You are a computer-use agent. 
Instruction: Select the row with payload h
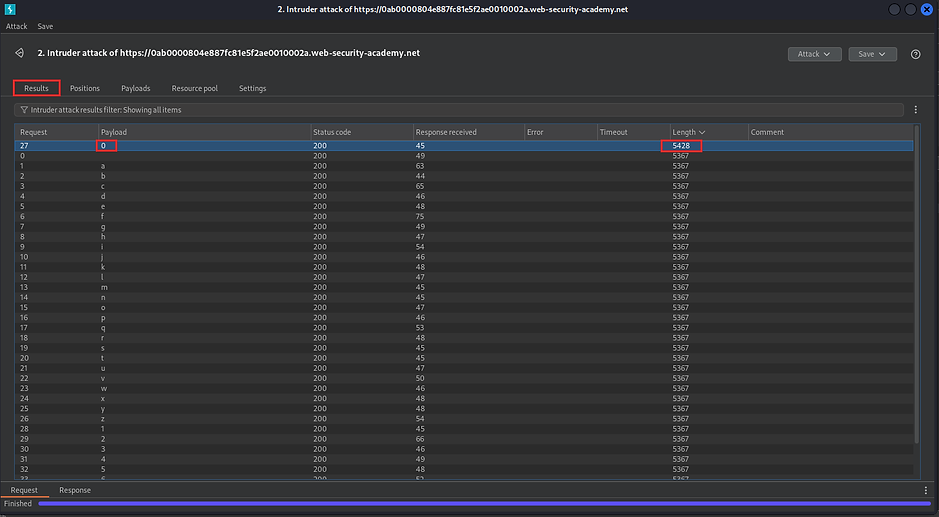464,237
